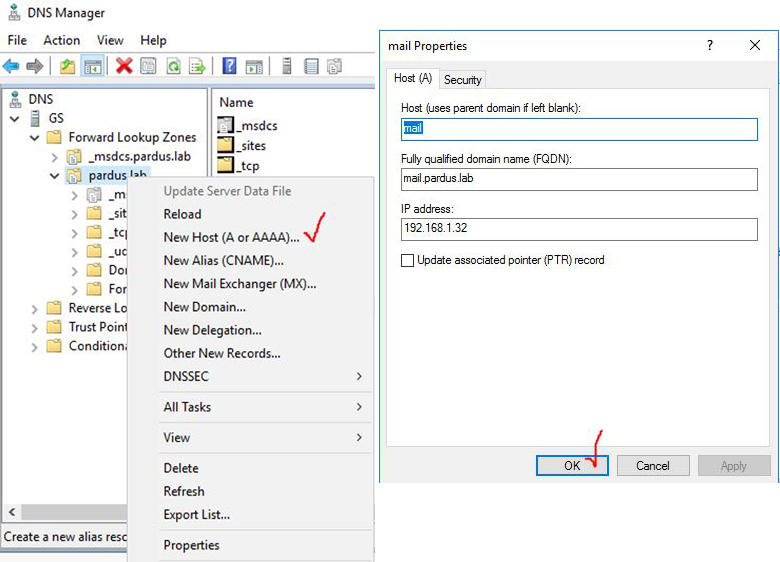Open the View menu in menu bar
This screenshot has width=780, height=562.
[x=110, y=40]
